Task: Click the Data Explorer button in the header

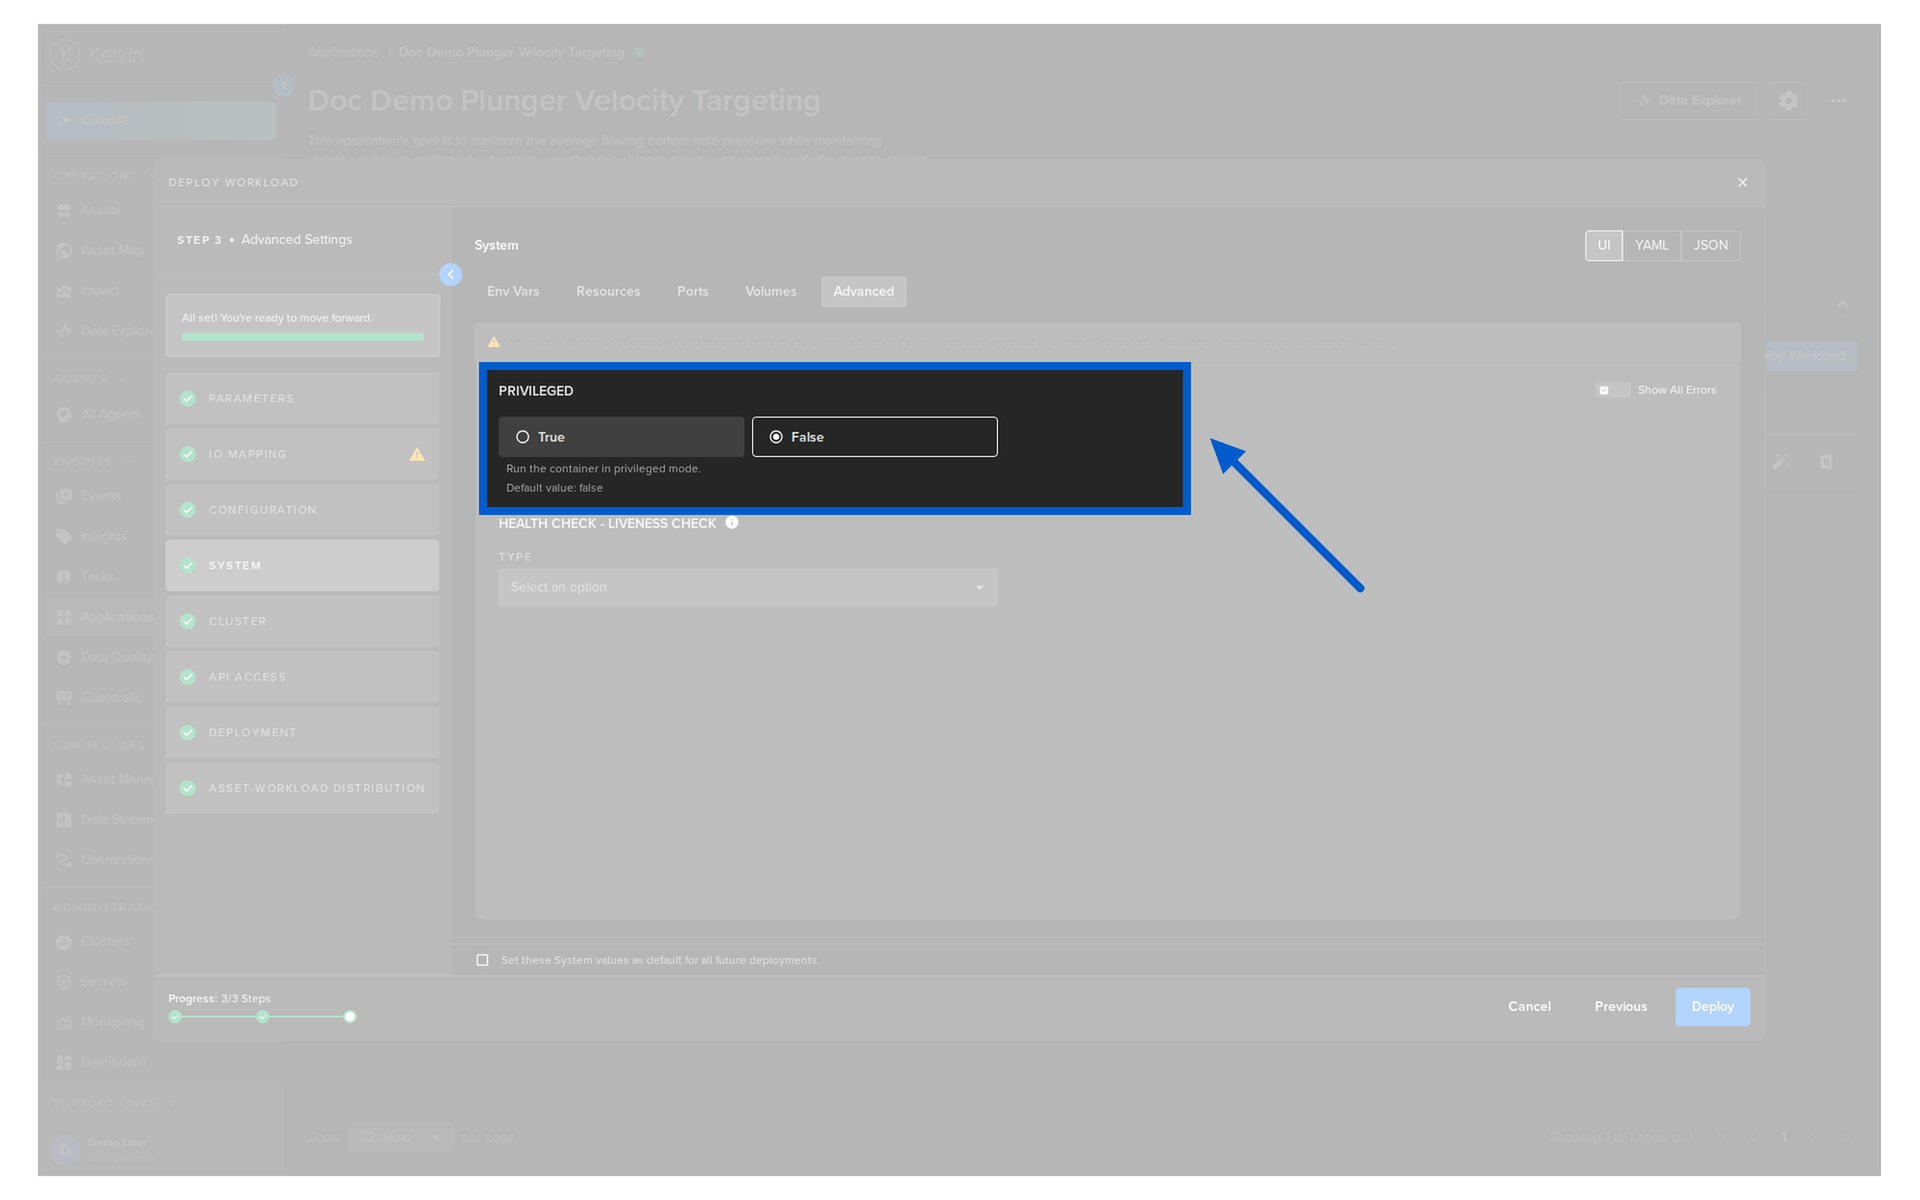Action: [1688, 101]
